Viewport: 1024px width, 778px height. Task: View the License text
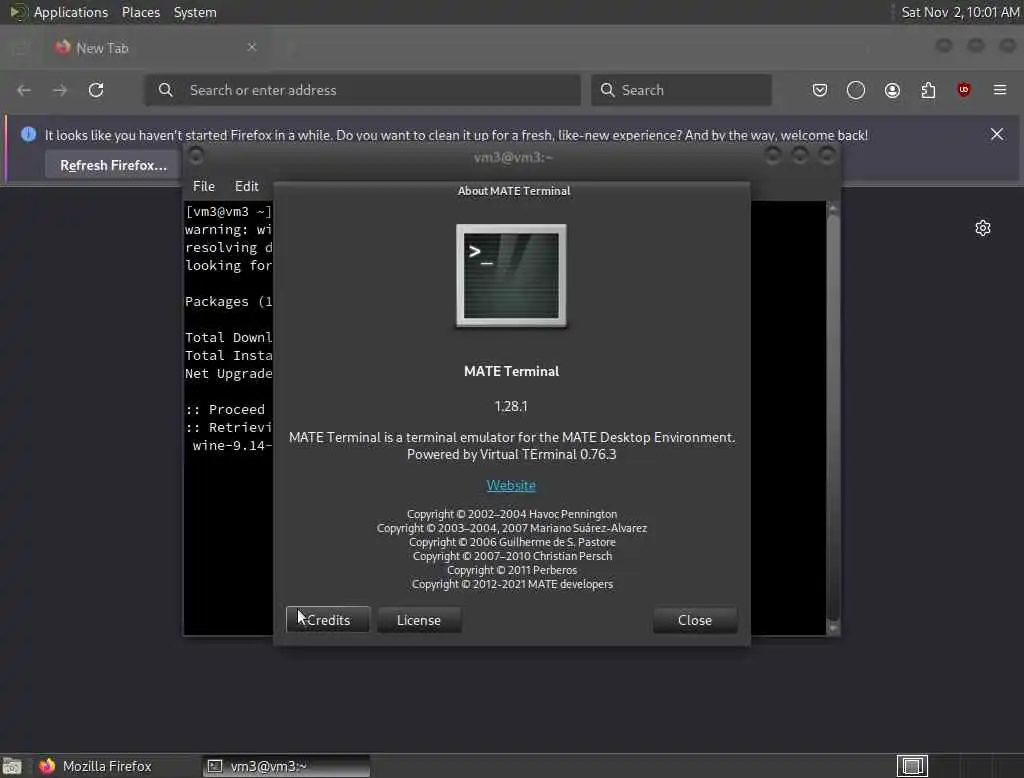(419, 619)
